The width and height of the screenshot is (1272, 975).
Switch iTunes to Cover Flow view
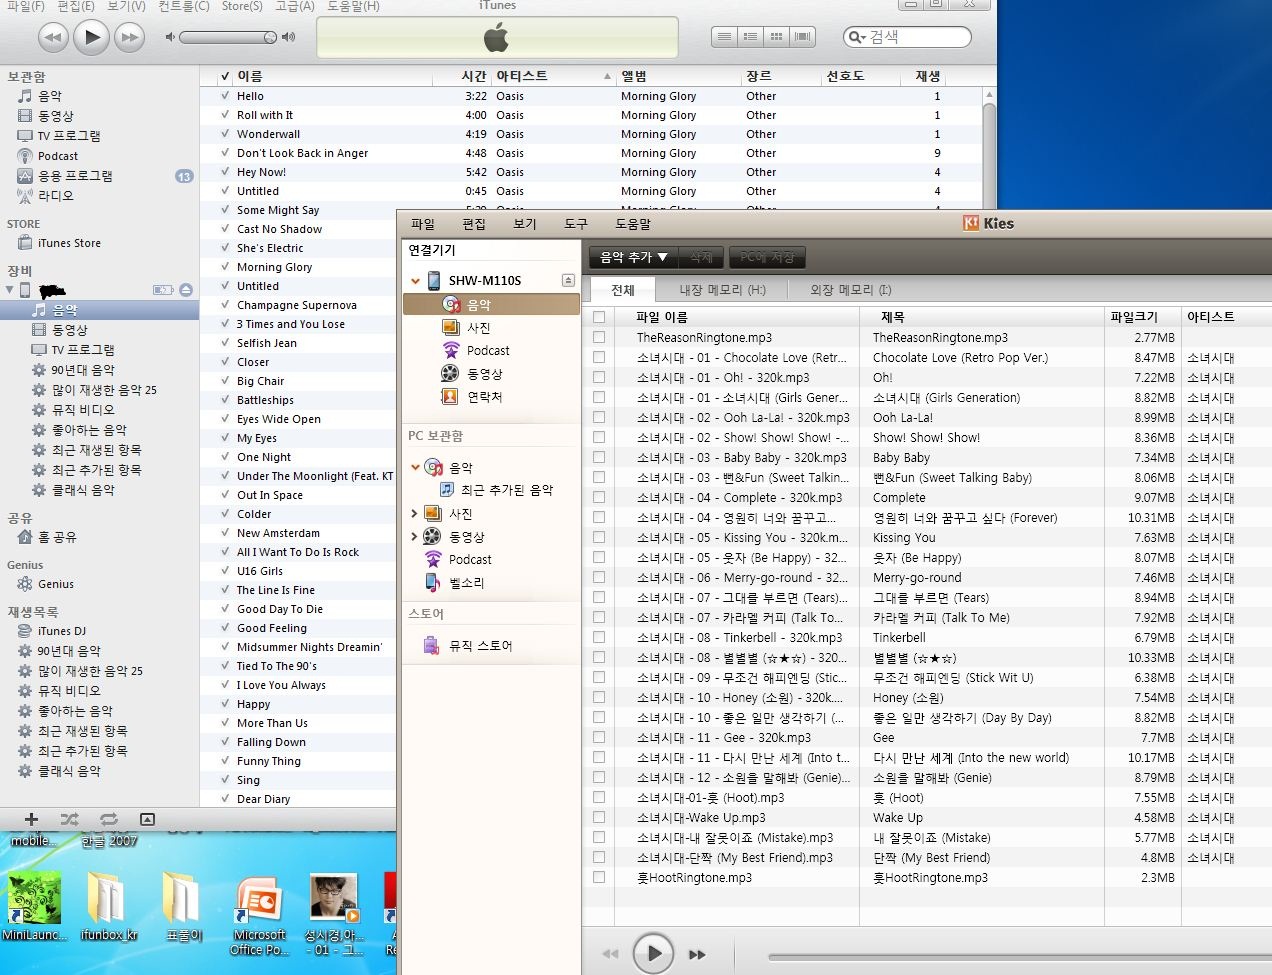[x=803, y=37]
